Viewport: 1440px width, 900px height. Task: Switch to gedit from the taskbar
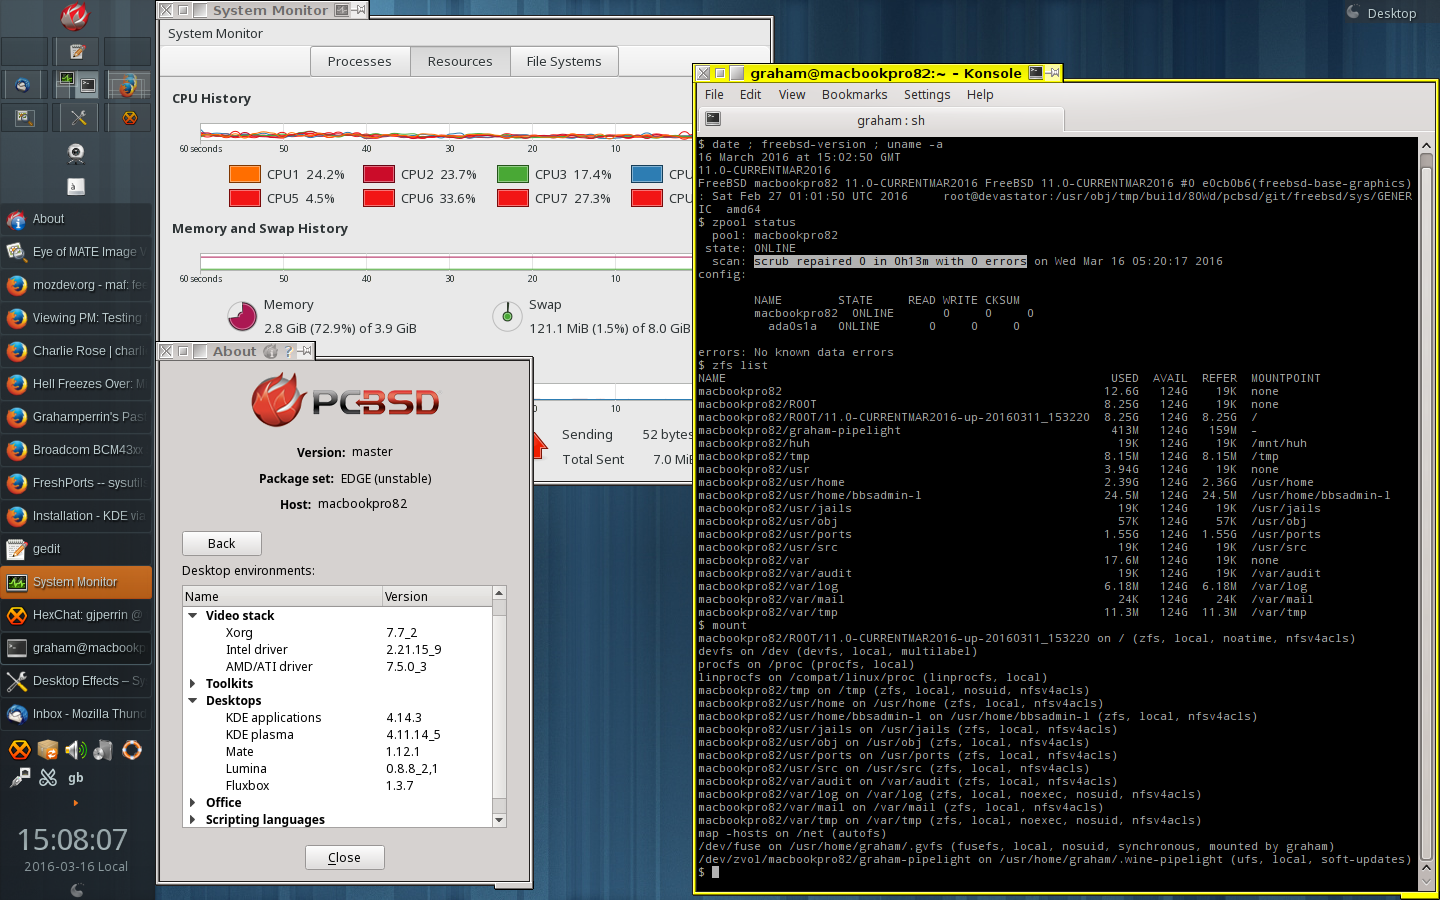(x=76, y=549)
